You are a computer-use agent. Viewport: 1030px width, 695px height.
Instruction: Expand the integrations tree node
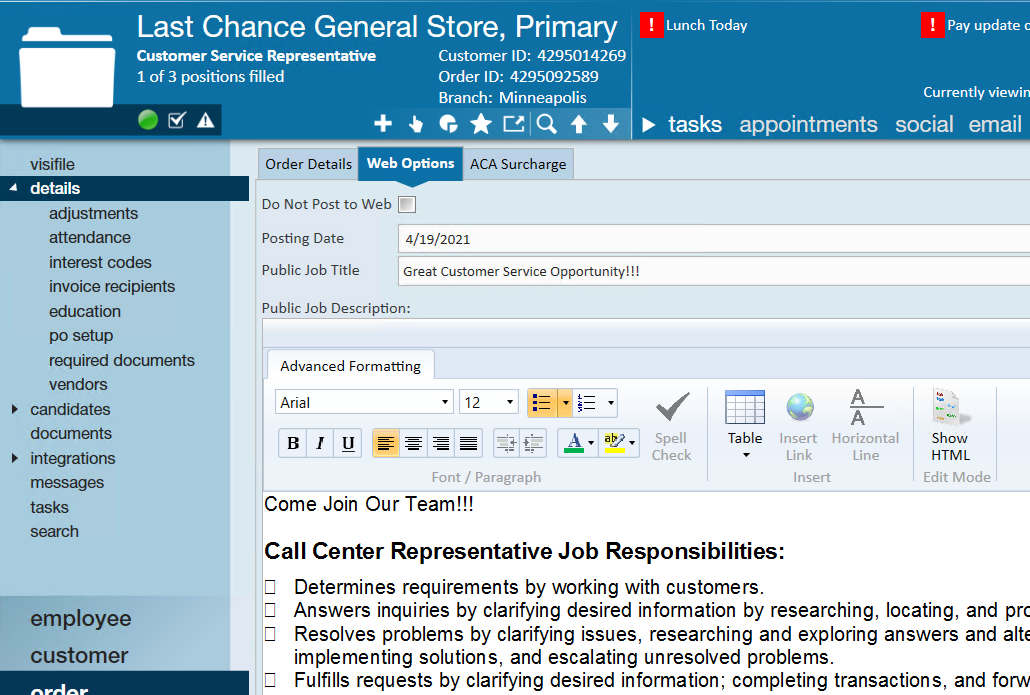tap(14, 459)
